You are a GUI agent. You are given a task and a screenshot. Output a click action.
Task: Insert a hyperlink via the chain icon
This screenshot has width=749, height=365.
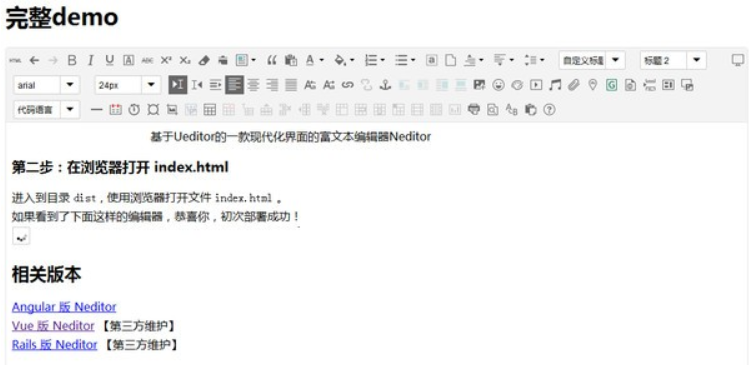tap(348, 85)
